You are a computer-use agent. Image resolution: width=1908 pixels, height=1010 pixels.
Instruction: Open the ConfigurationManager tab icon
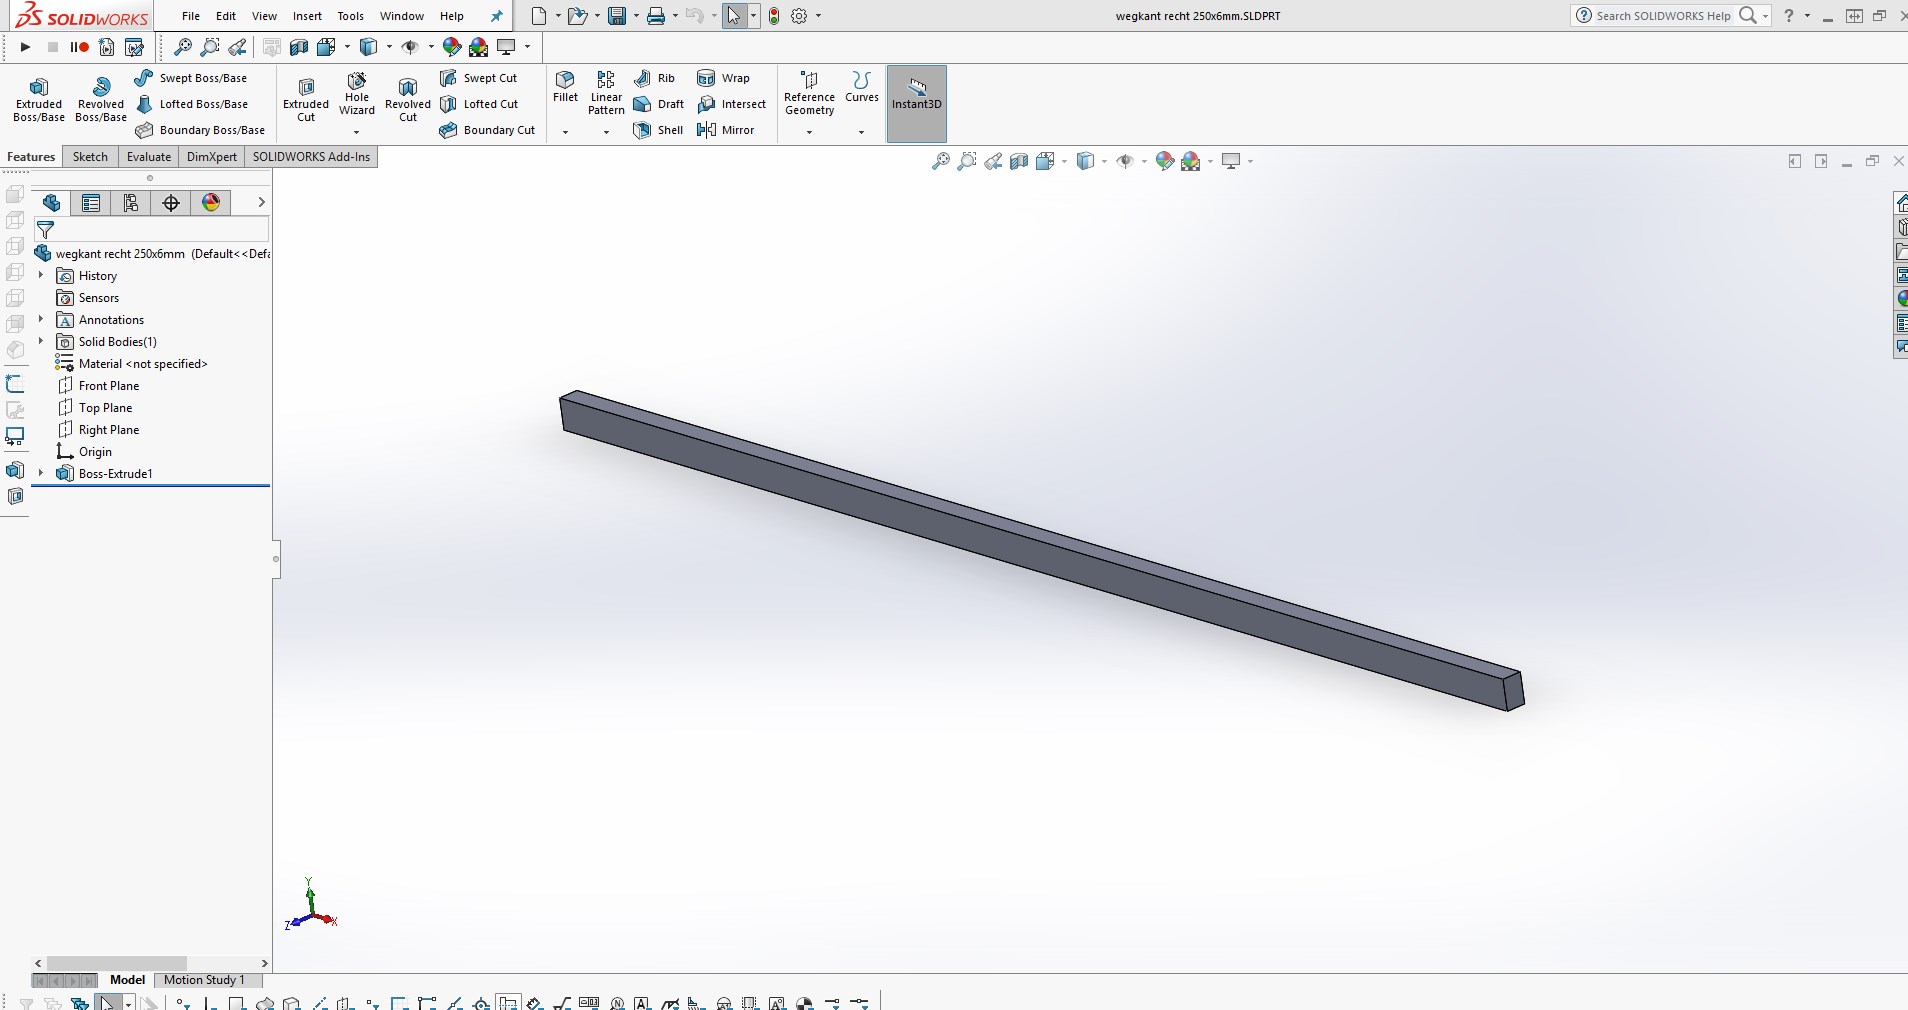click(x=131, y=203)
